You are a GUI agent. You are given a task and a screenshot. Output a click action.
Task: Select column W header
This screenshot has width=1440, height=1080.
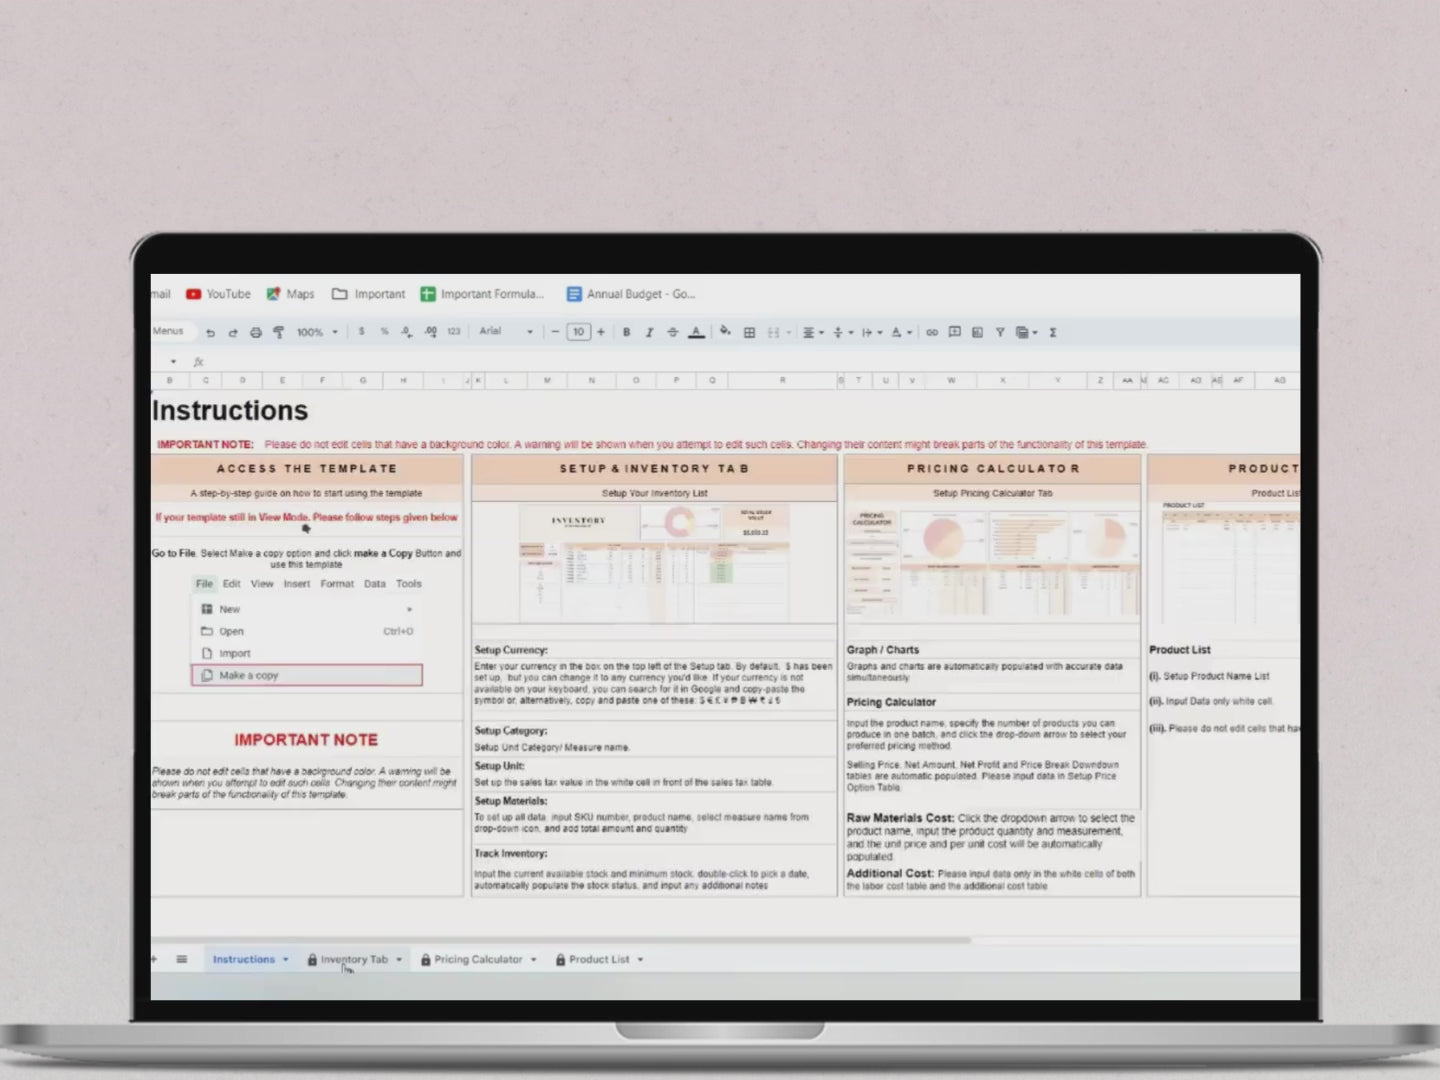point(951,381)
